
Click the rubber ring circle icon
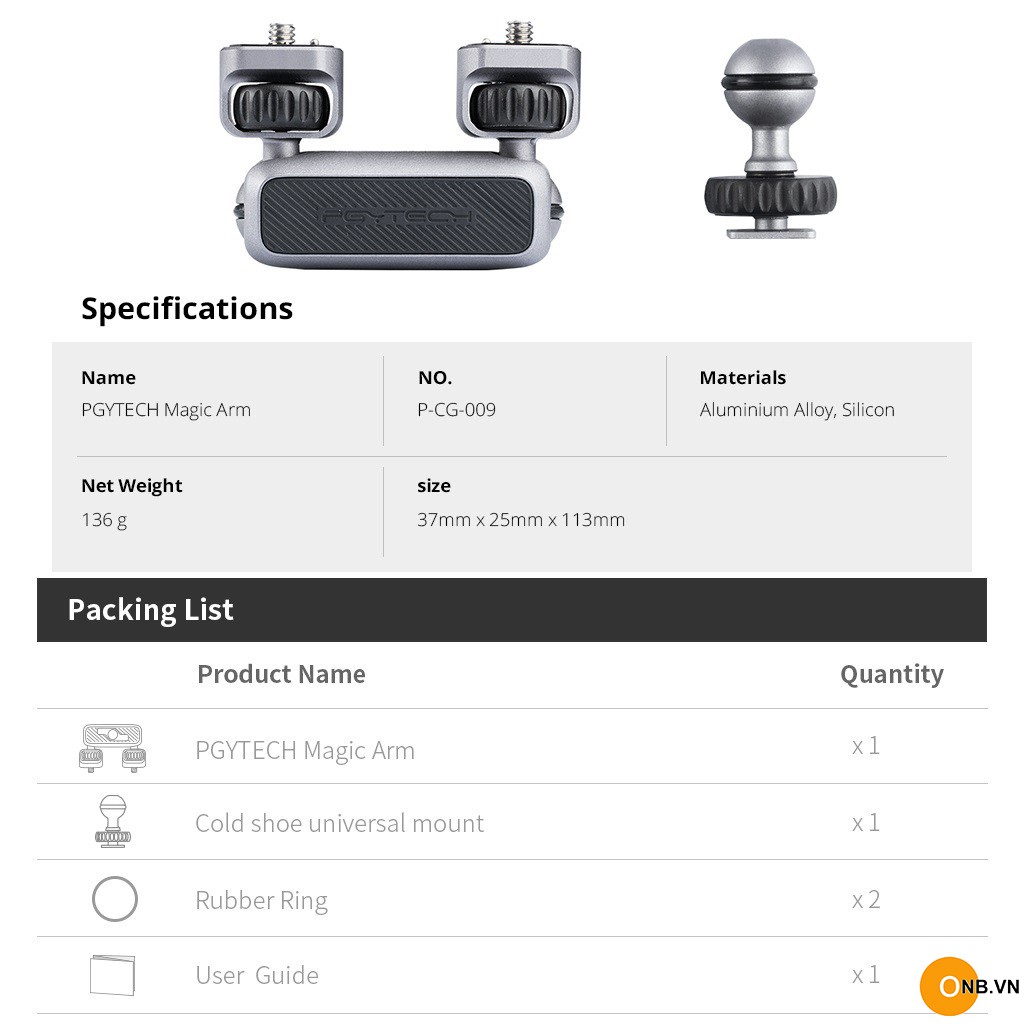coord(114,899)
